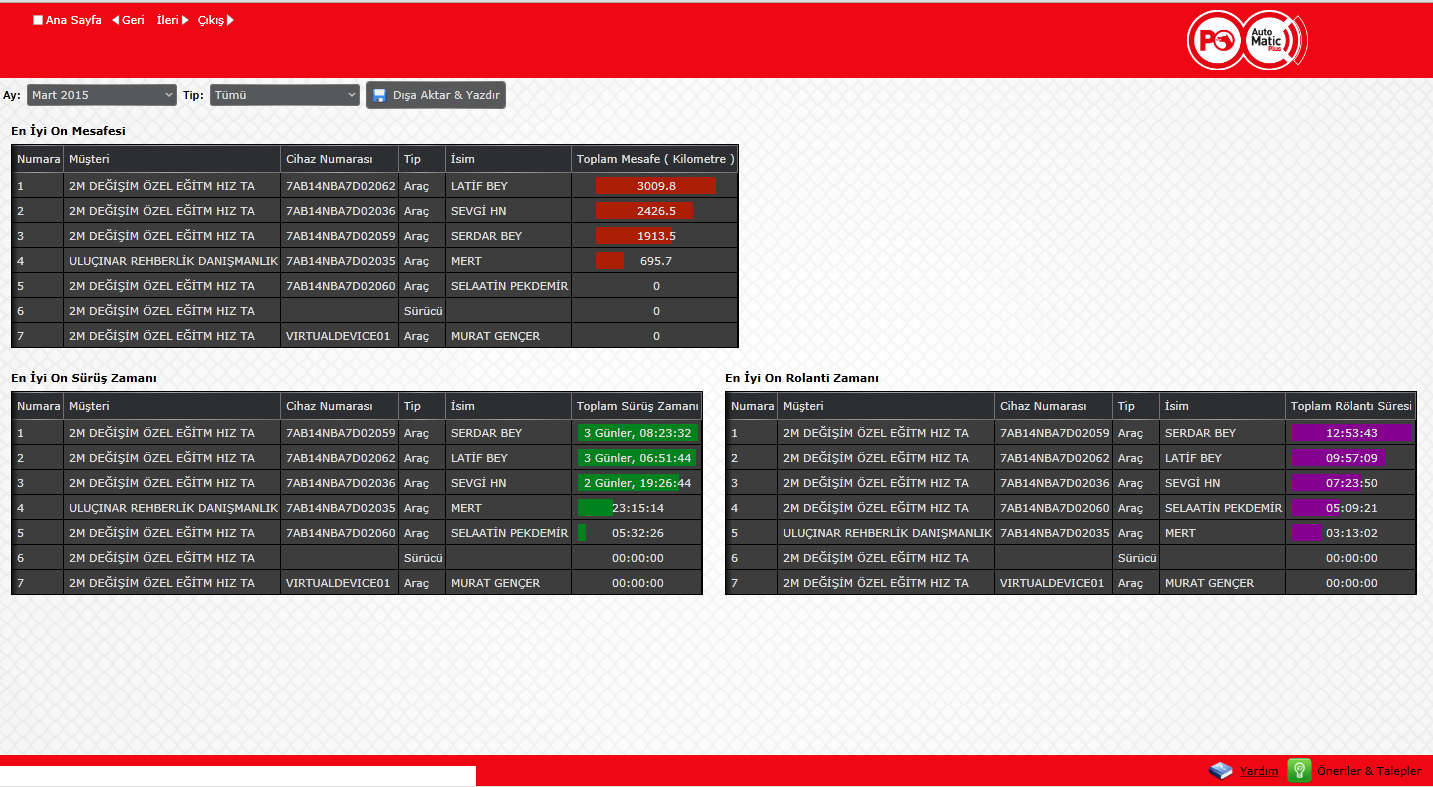Select the 23:15:14 driving time value
This screenshot has height=787, width=1433.
638,508
